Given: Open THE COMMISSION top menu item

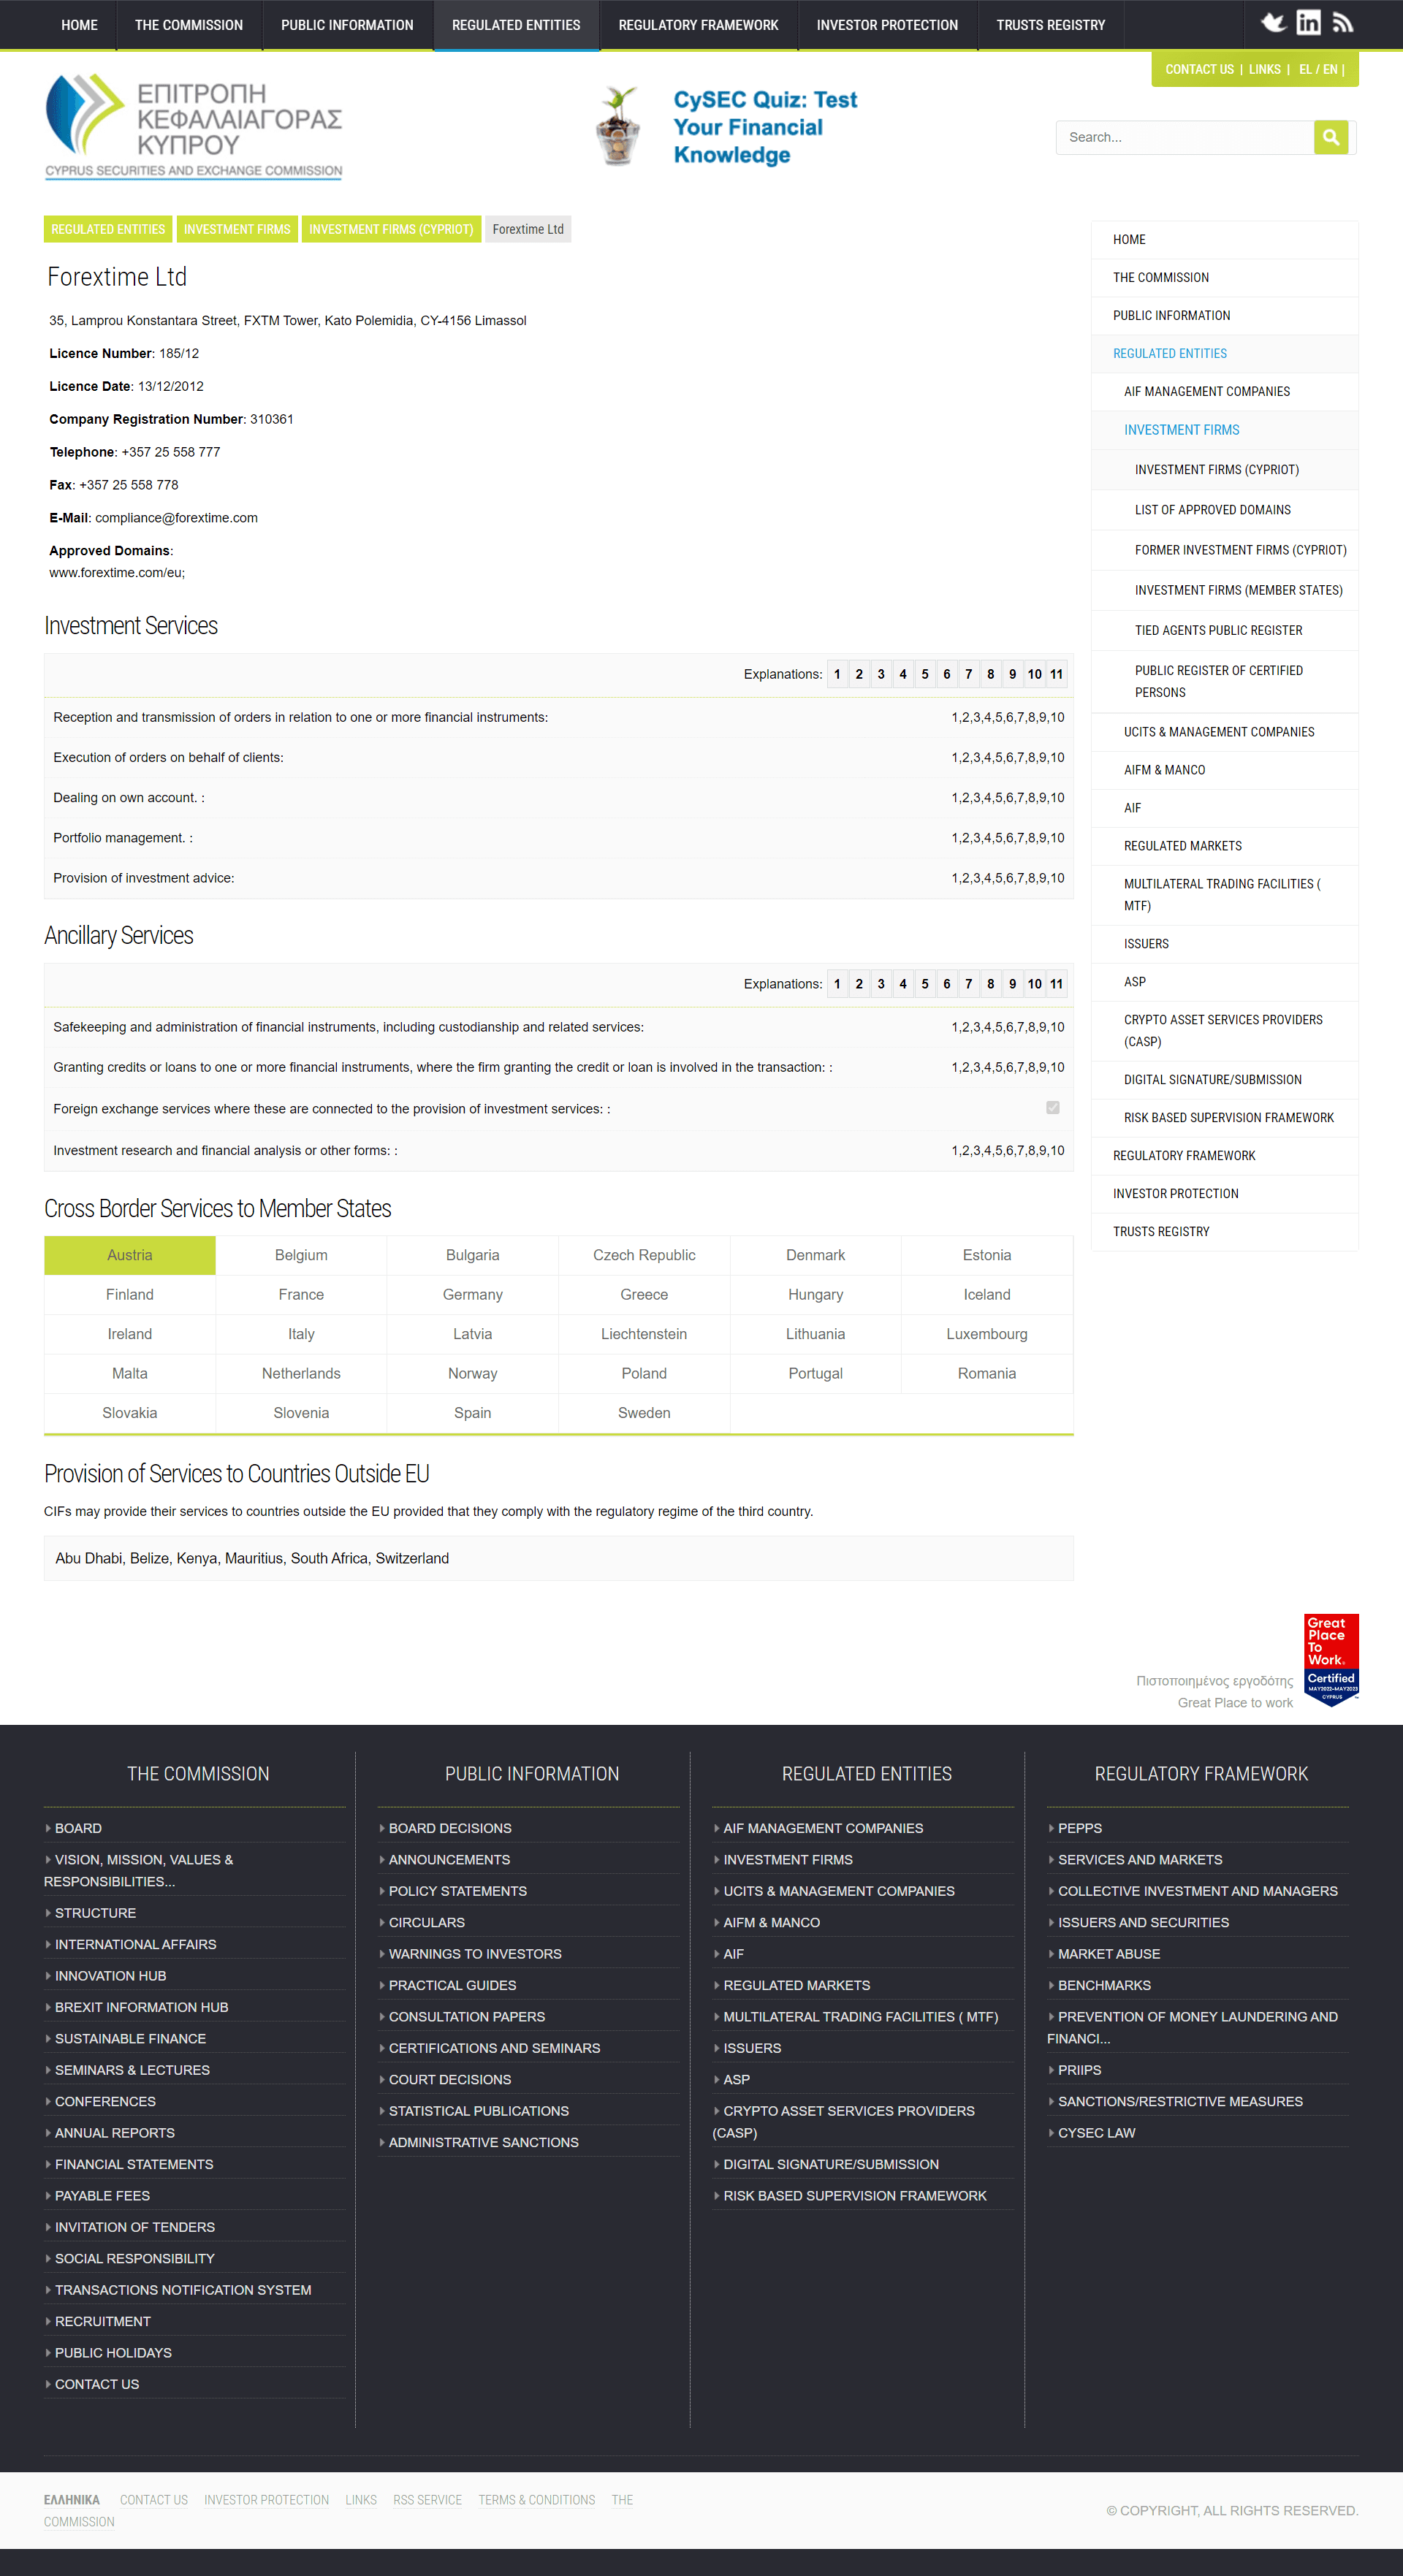Looking at the screenshot, I should (x=189, y=25).
